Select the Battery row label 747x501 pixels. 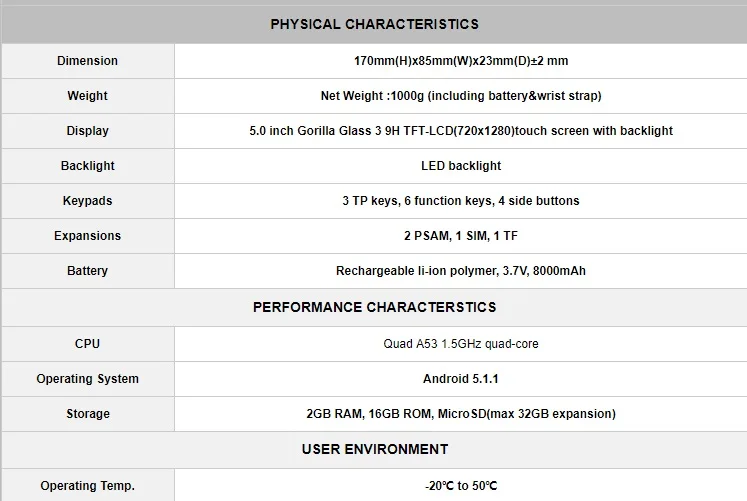[87, 271]
